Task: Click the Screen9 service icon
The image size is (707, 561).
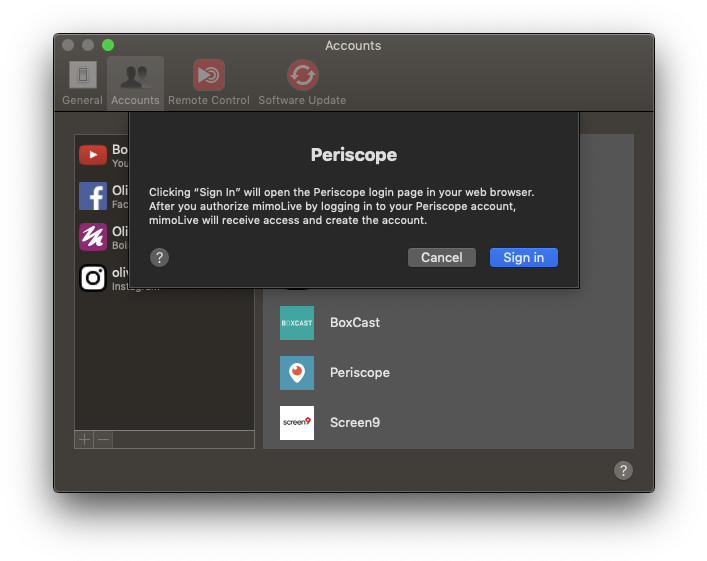Action: (297, 423)
